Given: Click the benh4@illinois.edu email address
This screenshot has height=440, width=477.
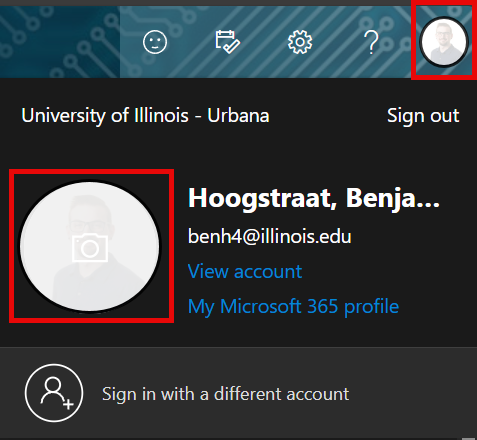Looking at the screenshot, I should pos(269,236).
